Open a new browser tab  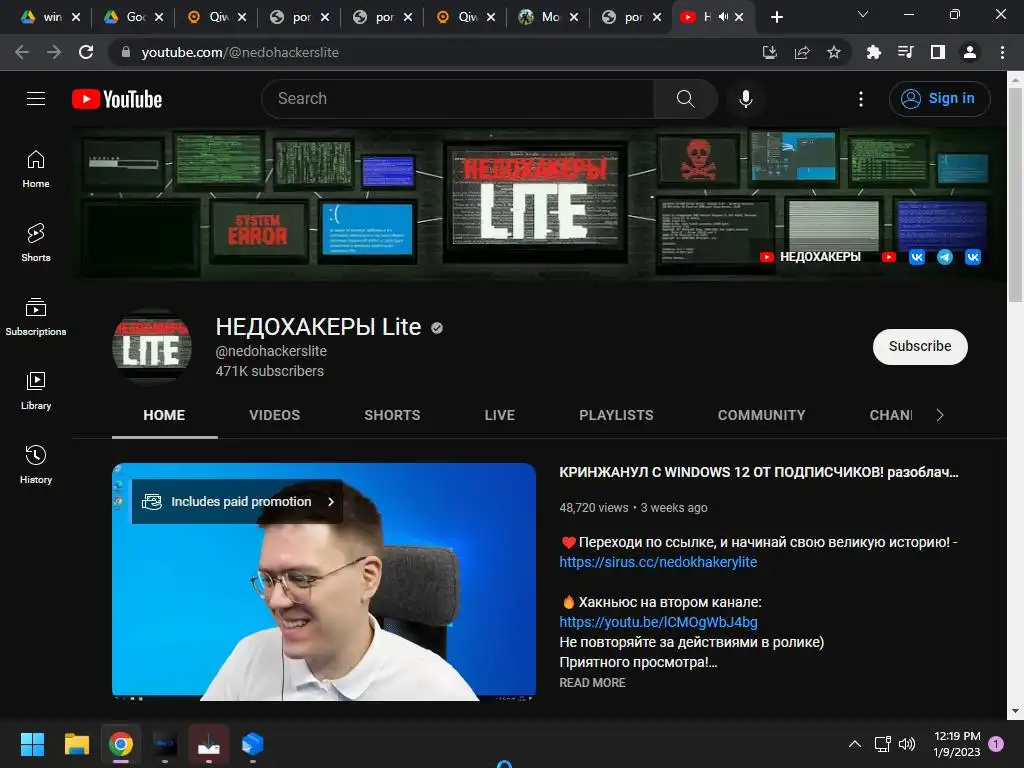[x=776, y=17]
